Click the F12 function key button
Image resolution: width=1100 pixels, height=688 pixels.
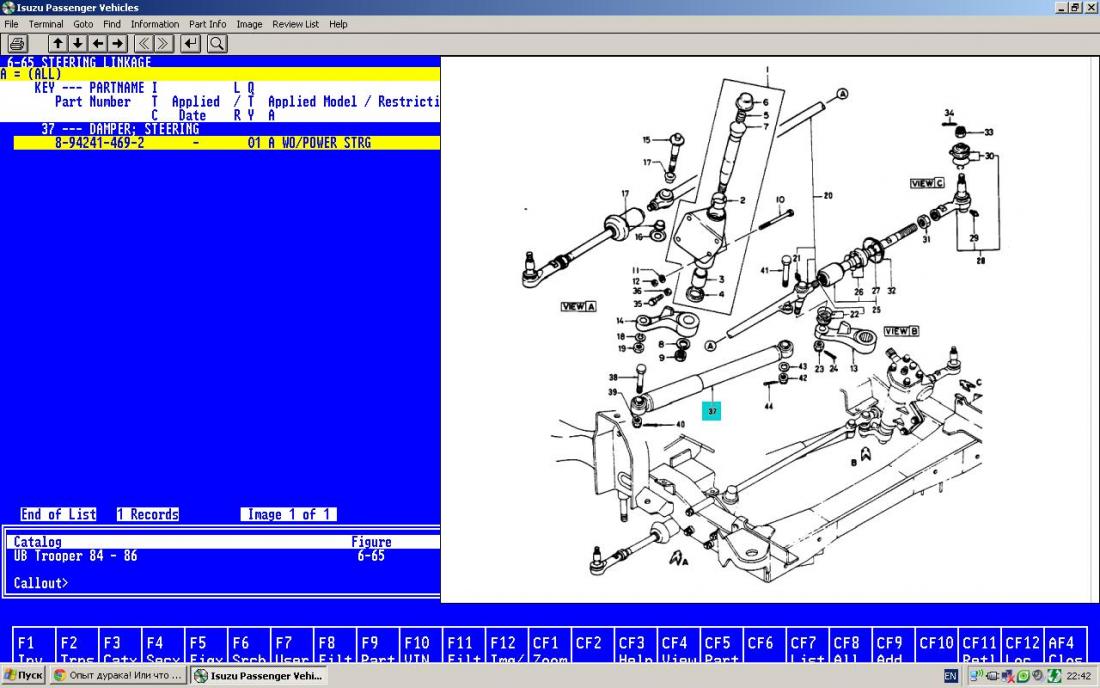click(506, 645)
